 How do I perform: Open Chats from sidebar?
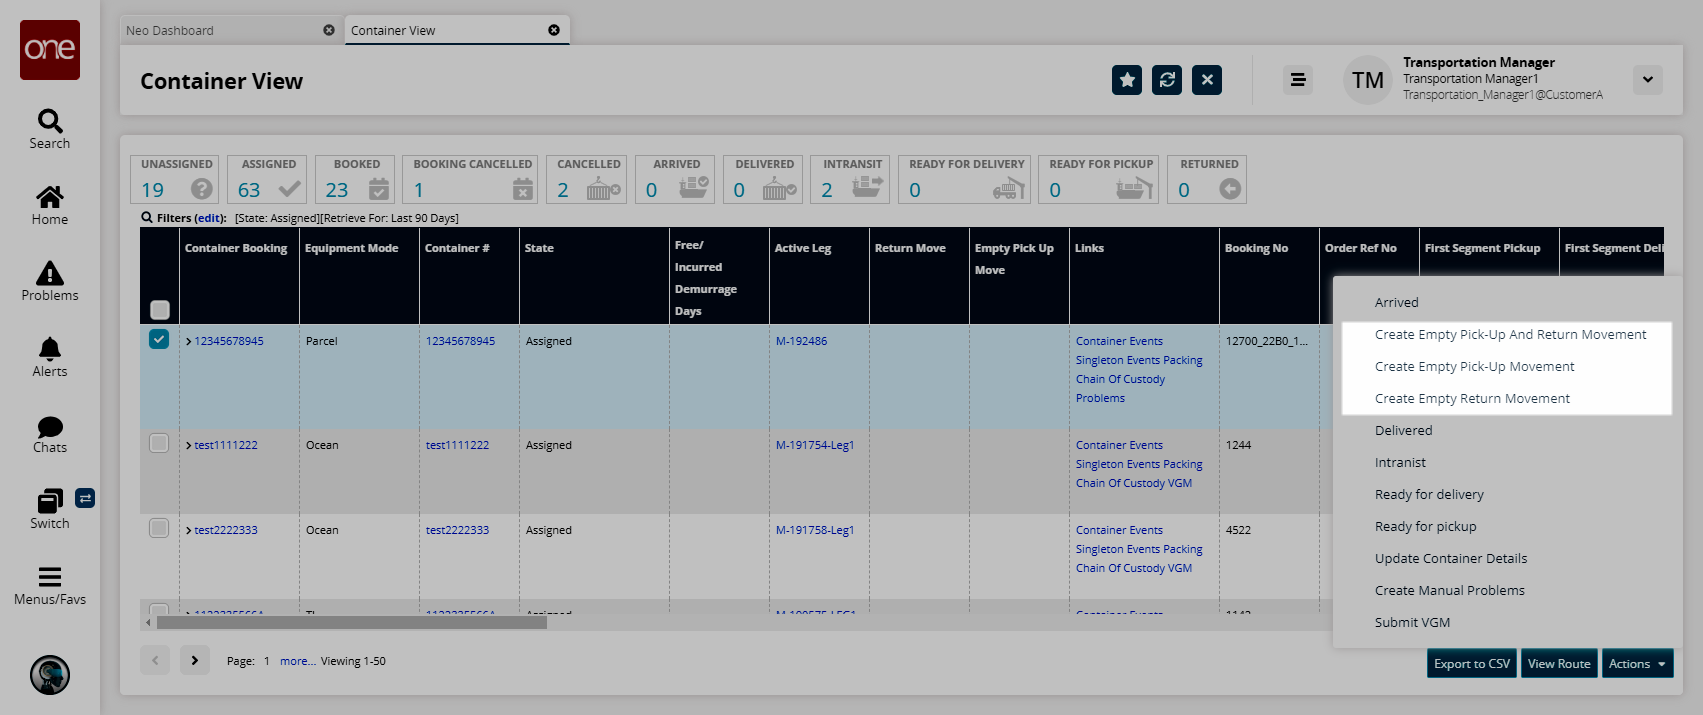point(50,433)
